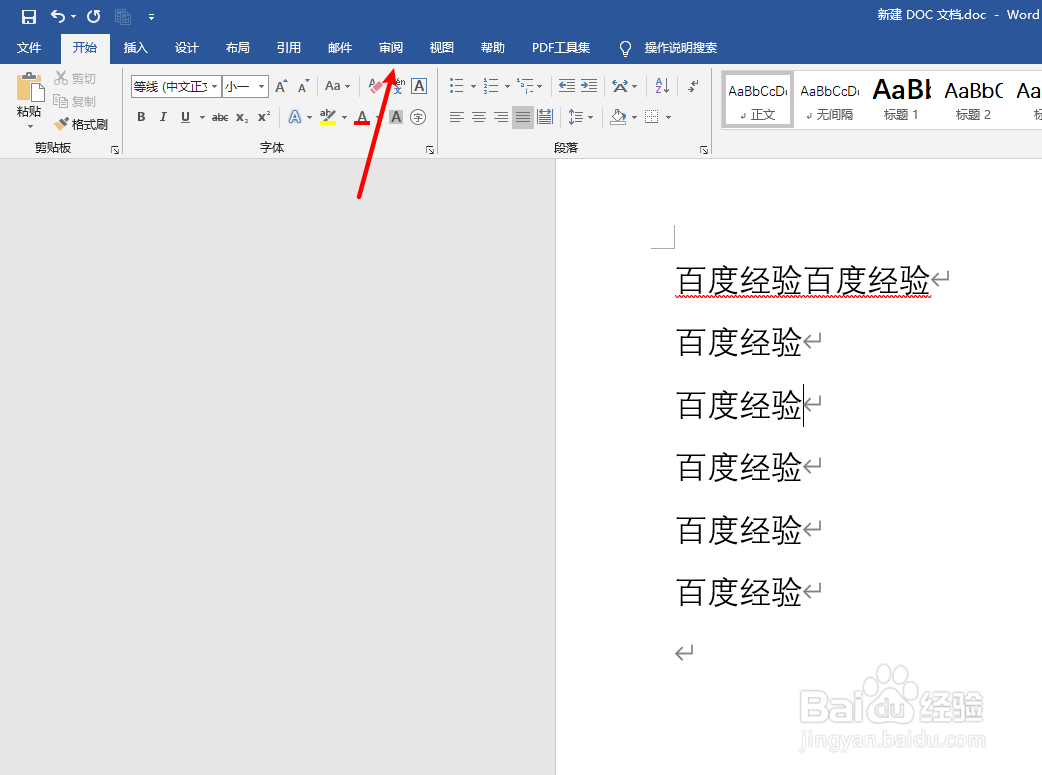Screen dimensions: 1042x775
Task: Decrease paragraph indent
Action: (567, 86)
